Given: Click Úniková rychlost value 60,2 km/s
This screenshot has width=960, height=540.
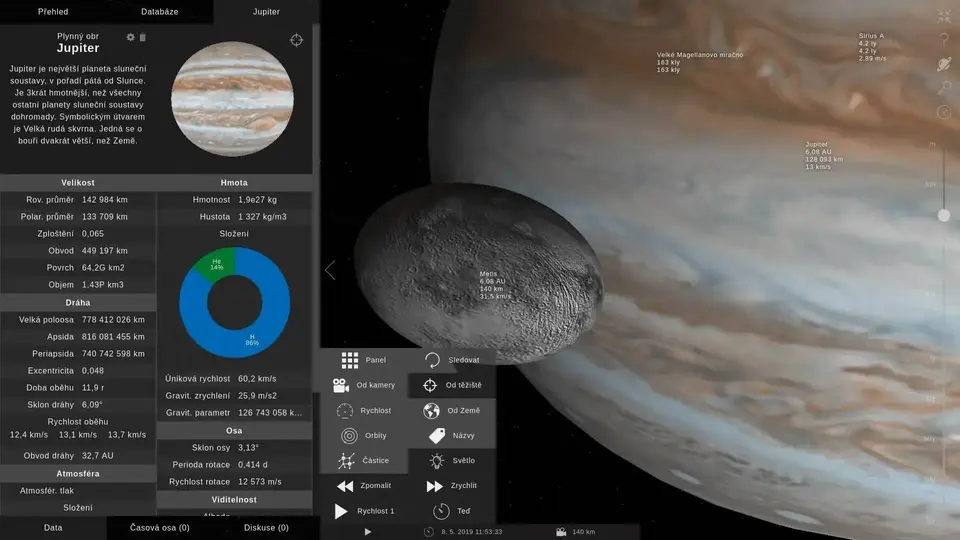Looking at the screenshot, I should click(x=257, y=378).
